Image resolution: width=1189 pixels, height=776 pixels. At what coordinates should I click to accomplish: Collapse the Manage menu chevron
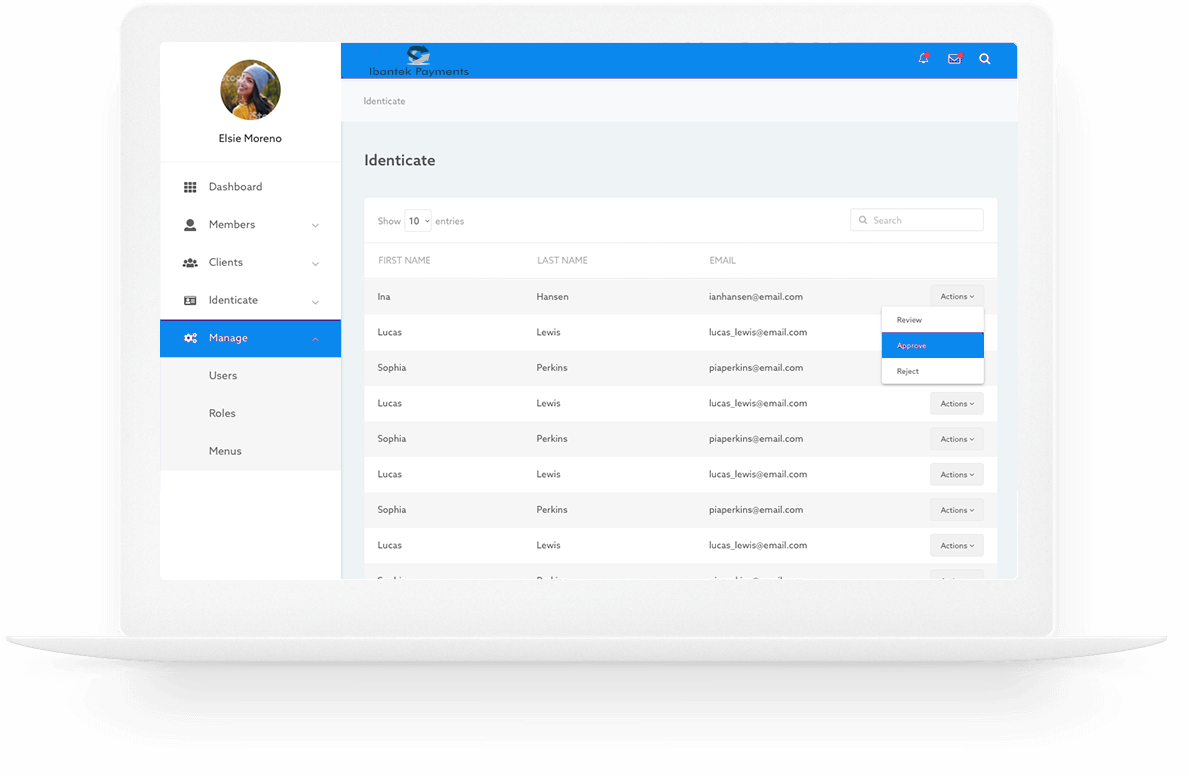click(315, 340)
